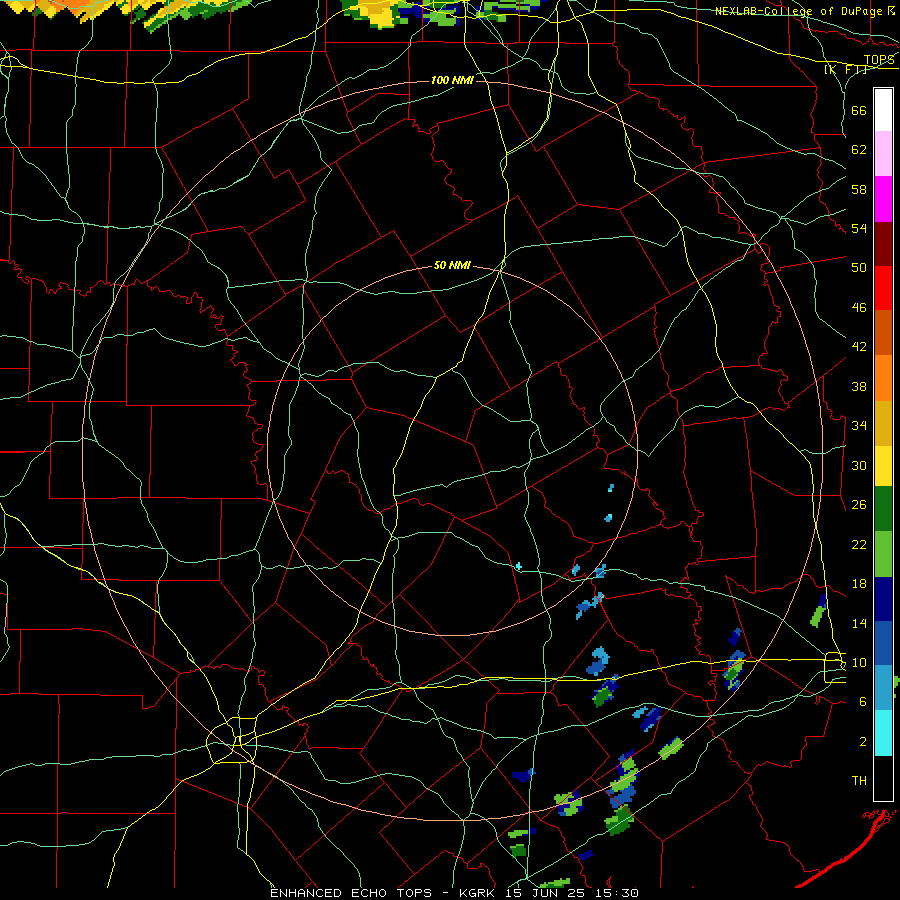Click the "KGRK" radar site identifier

tap(479, 893)
